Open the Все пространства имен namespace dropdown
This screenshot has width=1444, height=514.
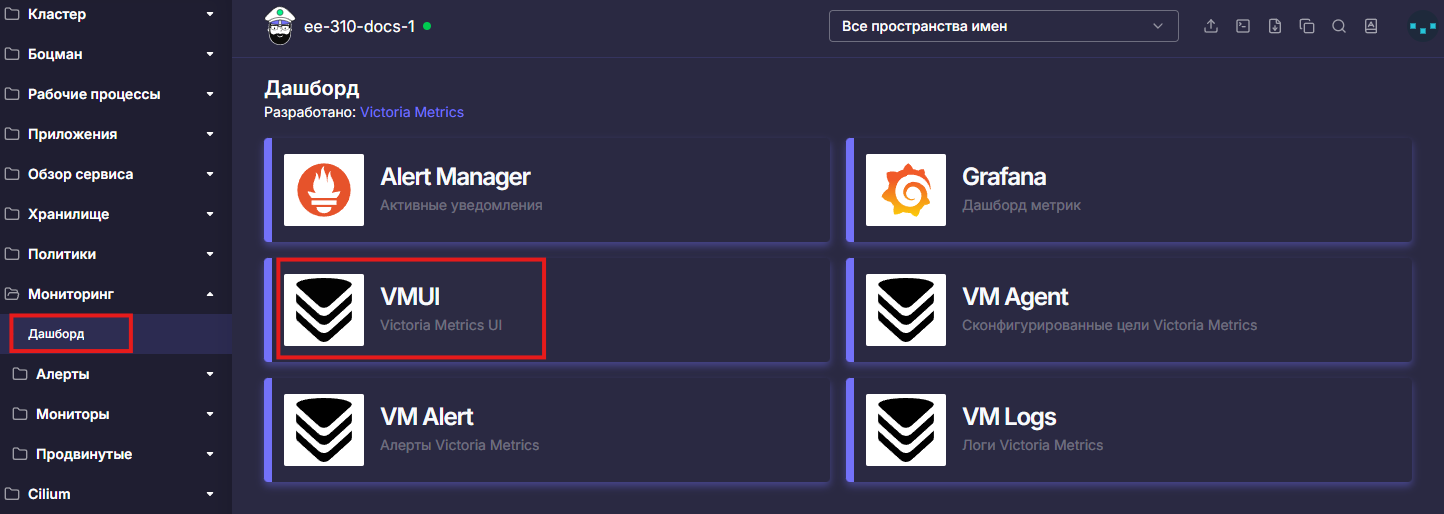1004,26
